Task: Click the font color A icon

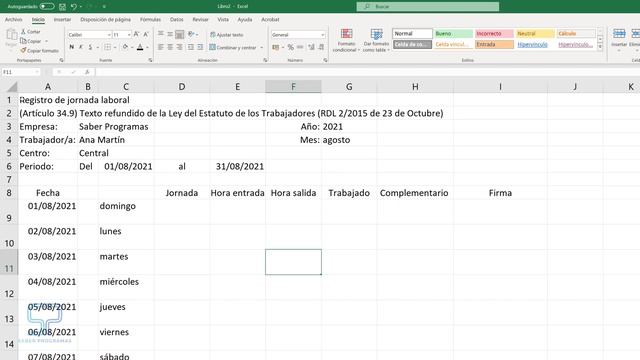Action: pyautogui.click(x=140, y=47)
